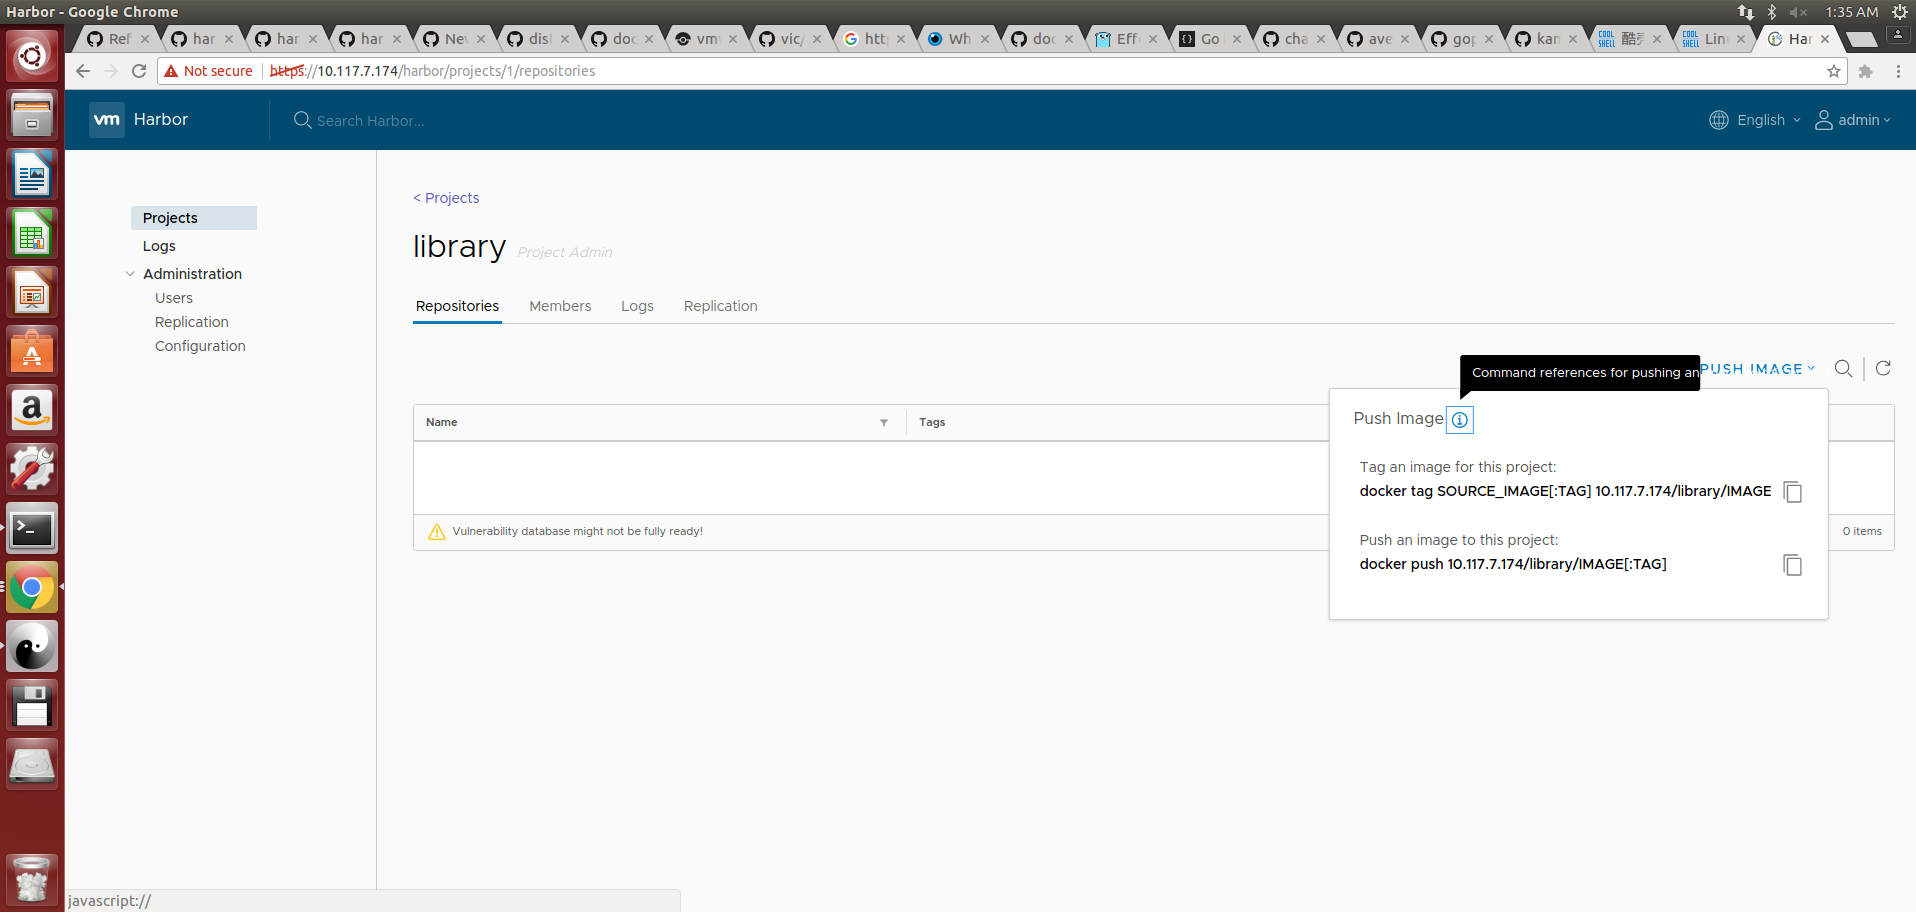The width and height of the screenshot is (1916, 912).
Task: Click the docker push command text
Action: pyautogui.click(x=1513, y=564)
